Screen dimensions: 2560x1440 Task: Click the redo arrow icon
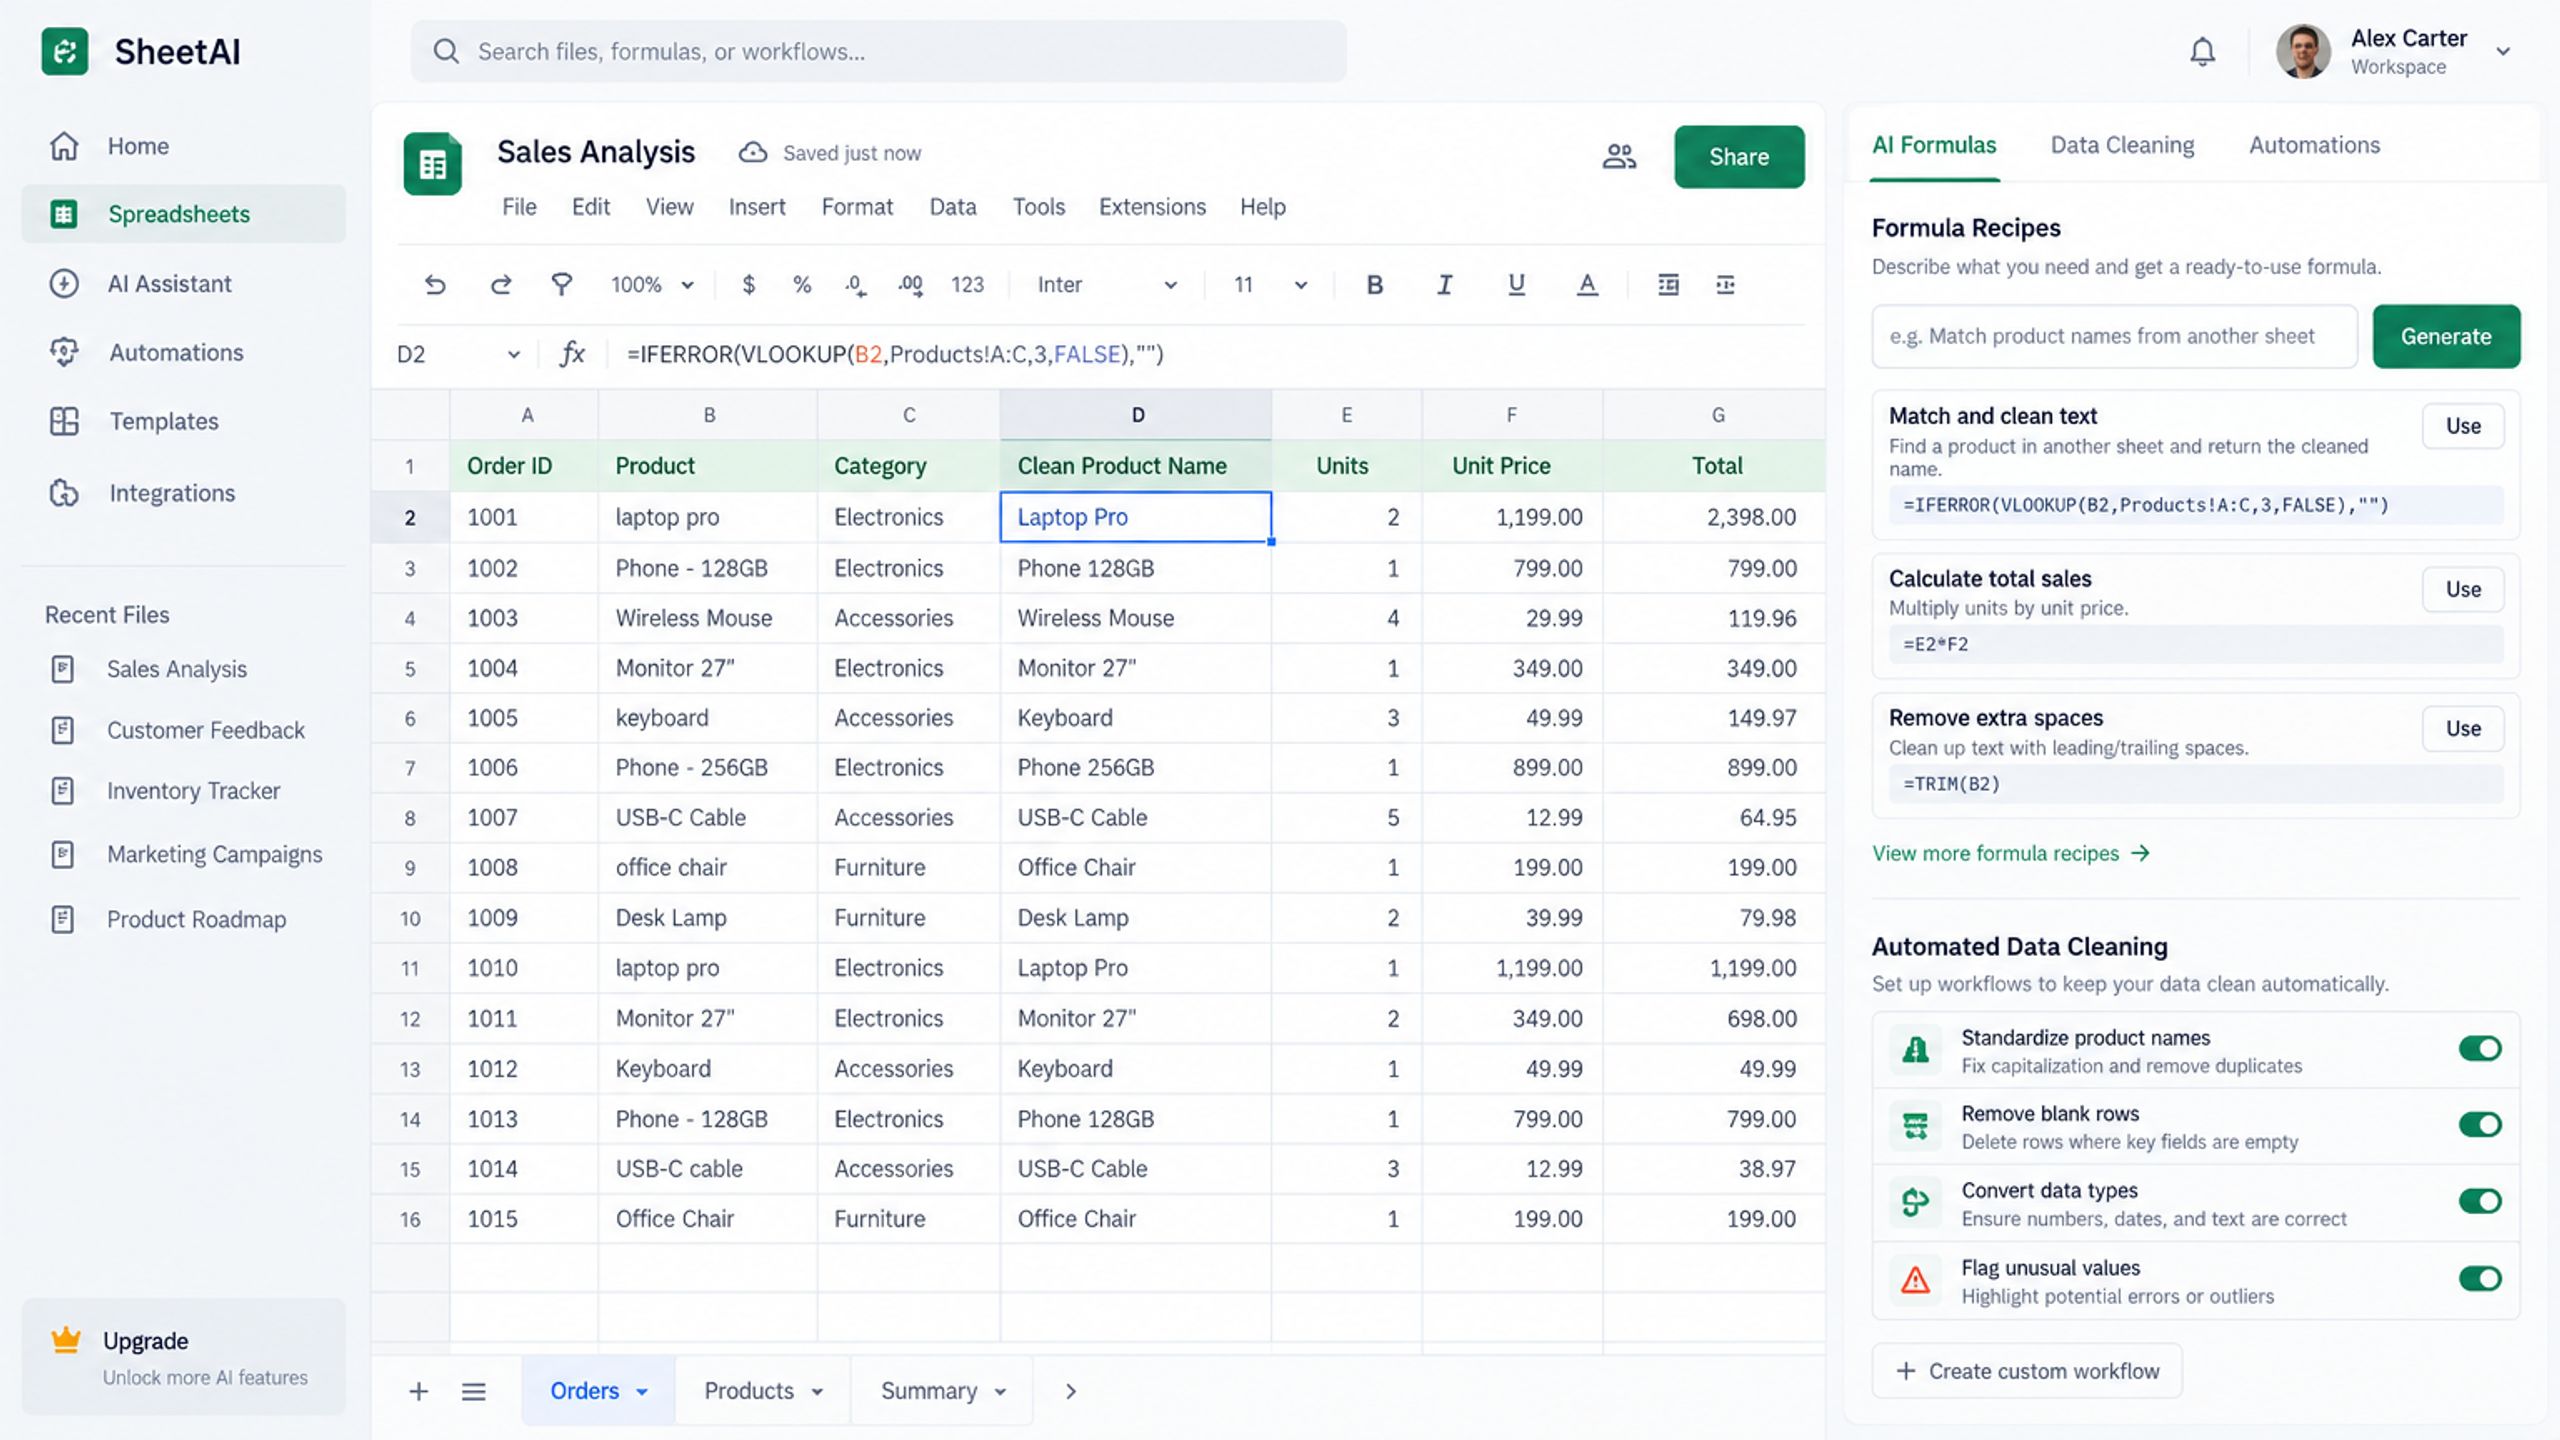(x=501, y=285)
